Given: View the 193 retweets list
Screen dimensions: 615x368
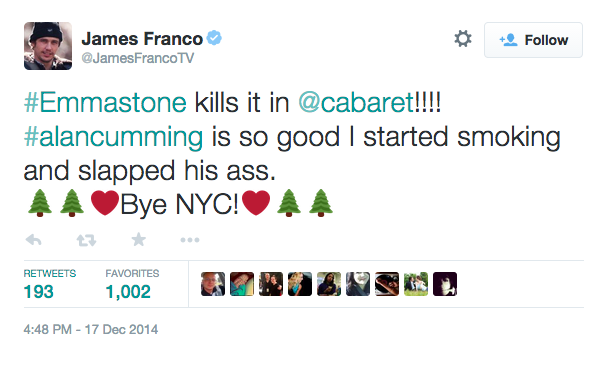Looking at the screenshot, I should [x=50, y=284].
